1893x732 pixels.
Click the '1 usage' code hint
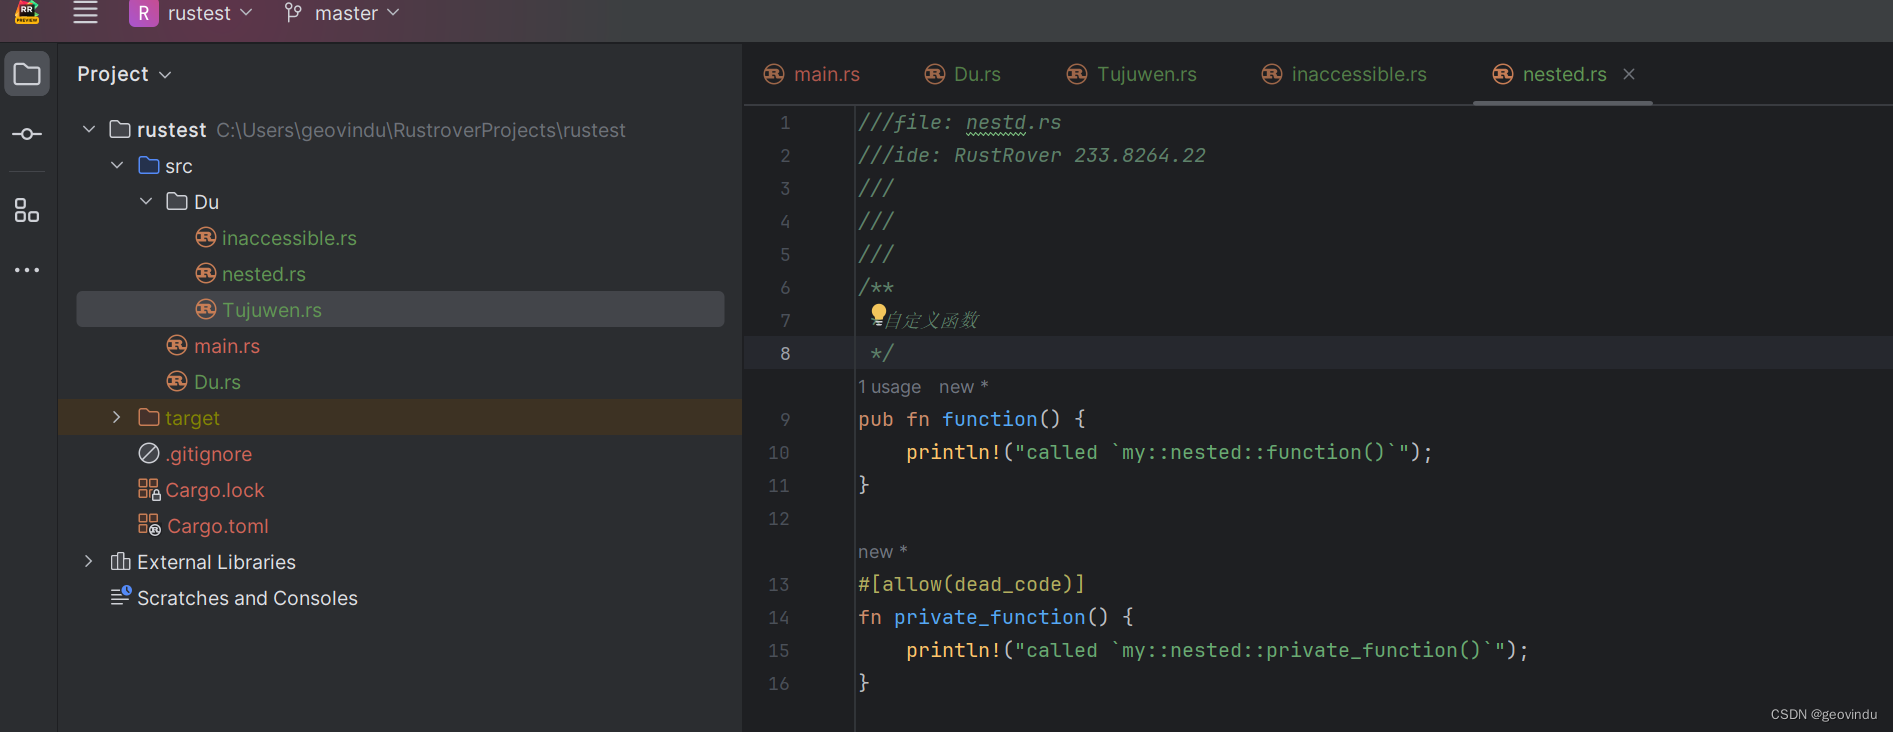pyautogui.click(x=890, y=387)
